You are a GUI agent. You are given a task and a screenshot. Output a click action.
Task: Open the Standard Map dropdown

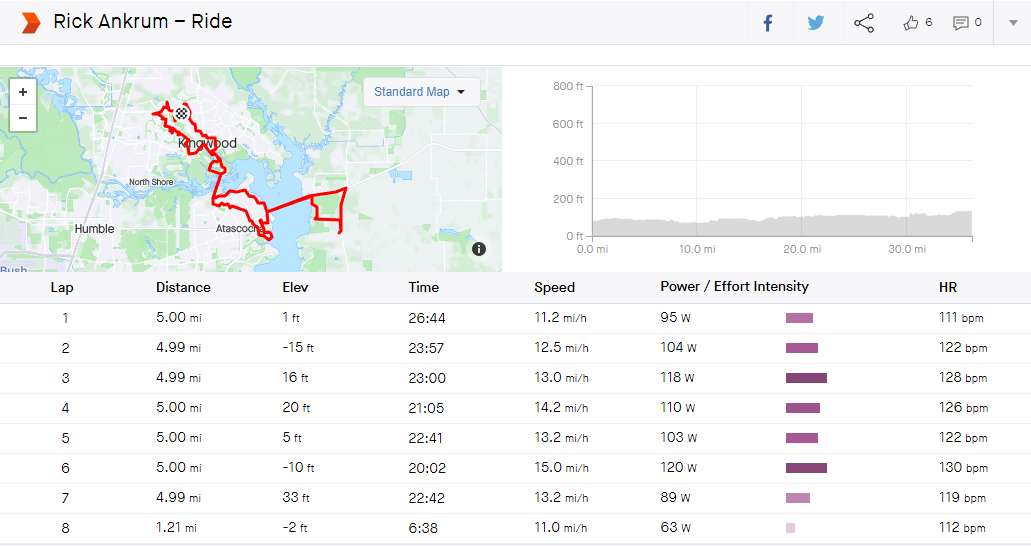(x=421, y=92)
